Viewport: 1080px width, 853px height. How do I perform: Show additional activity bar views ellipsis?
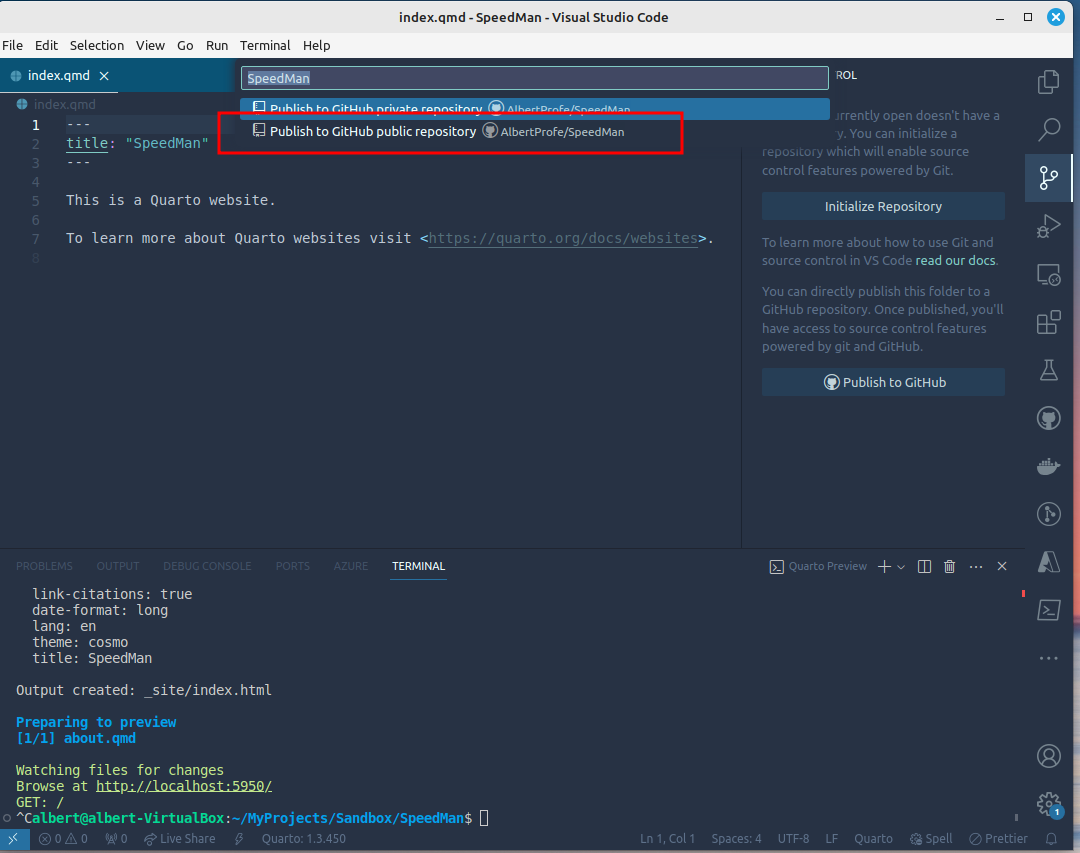pos(1048,658)
